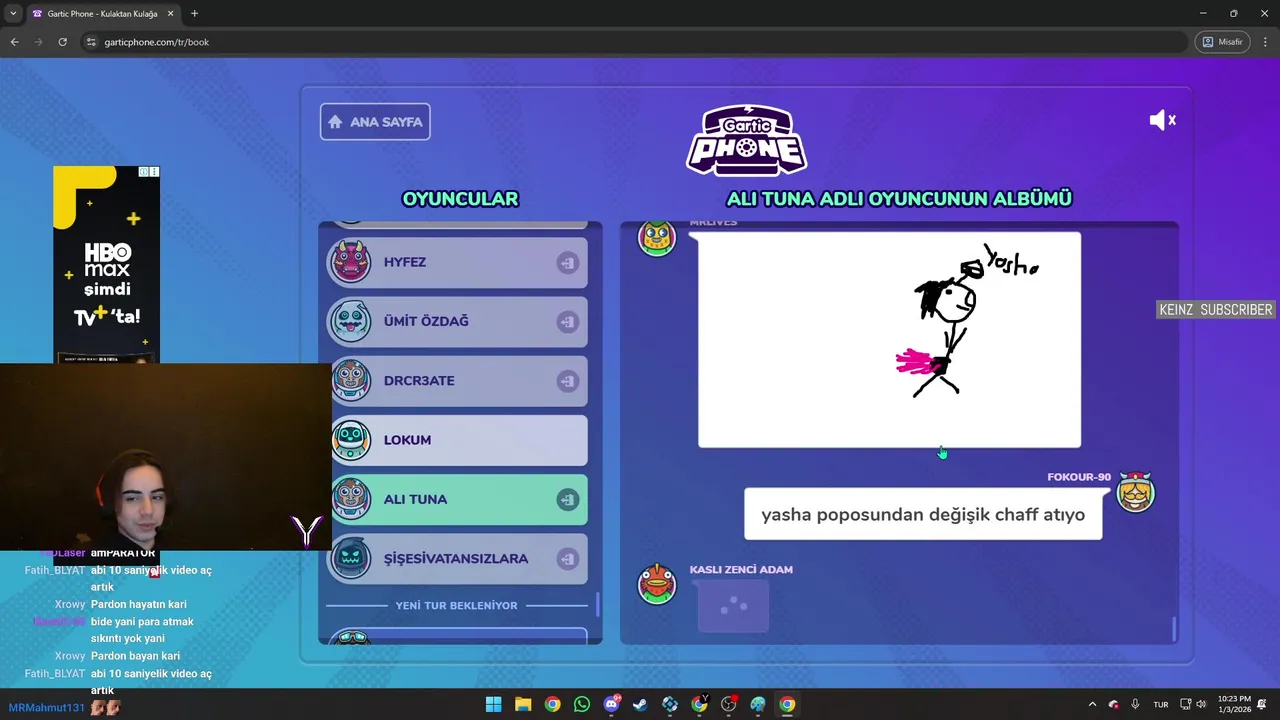This screenshot has width=1280, height=720.
Task: Click the Yasha stick figure drawing
Action: 889,340
